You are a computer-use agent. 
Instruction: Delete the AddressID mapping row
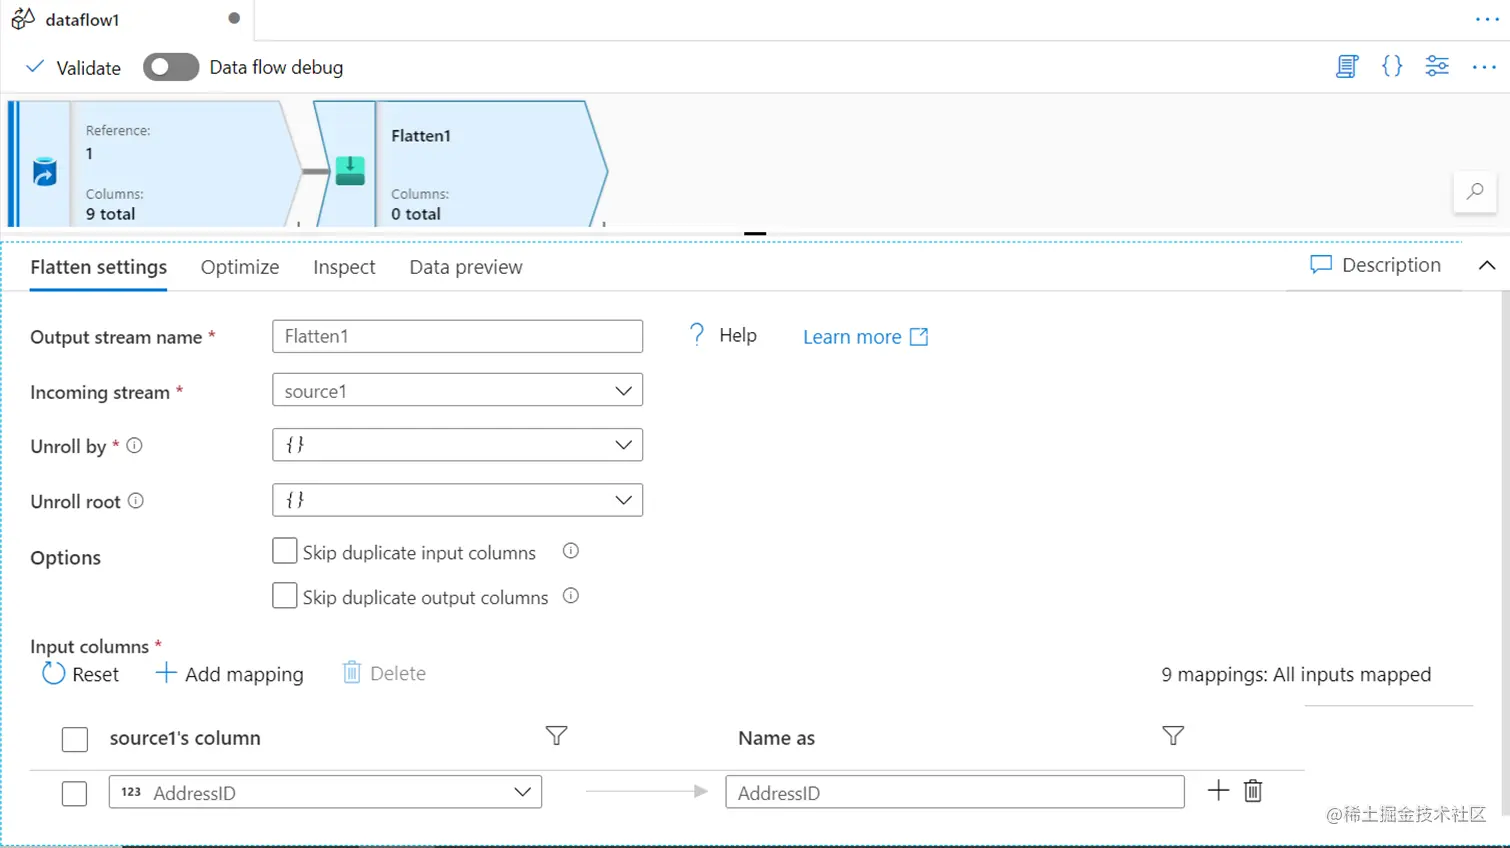1253,791
